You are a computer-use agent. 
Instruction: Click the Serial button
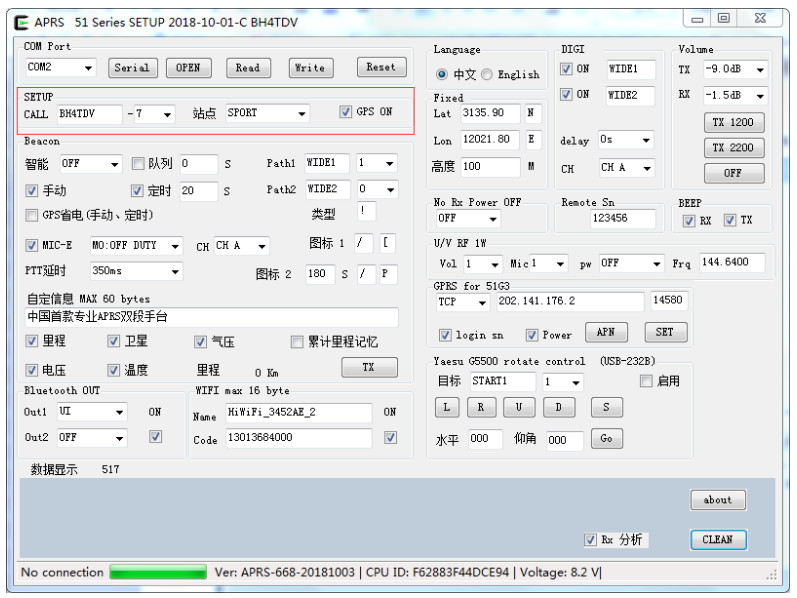pyautogui.click(x=133, y=68)
